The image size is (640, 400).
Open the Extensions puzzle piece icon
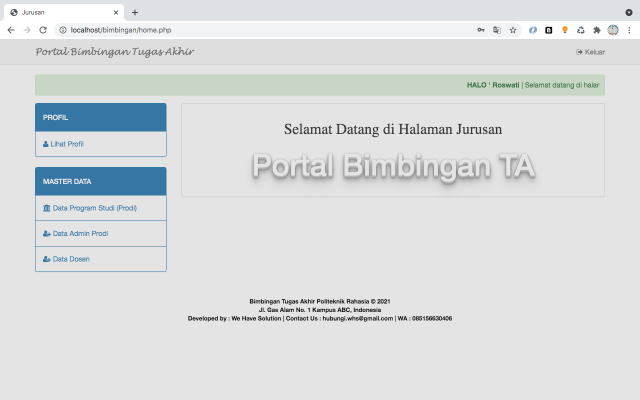tap(597, 30)
